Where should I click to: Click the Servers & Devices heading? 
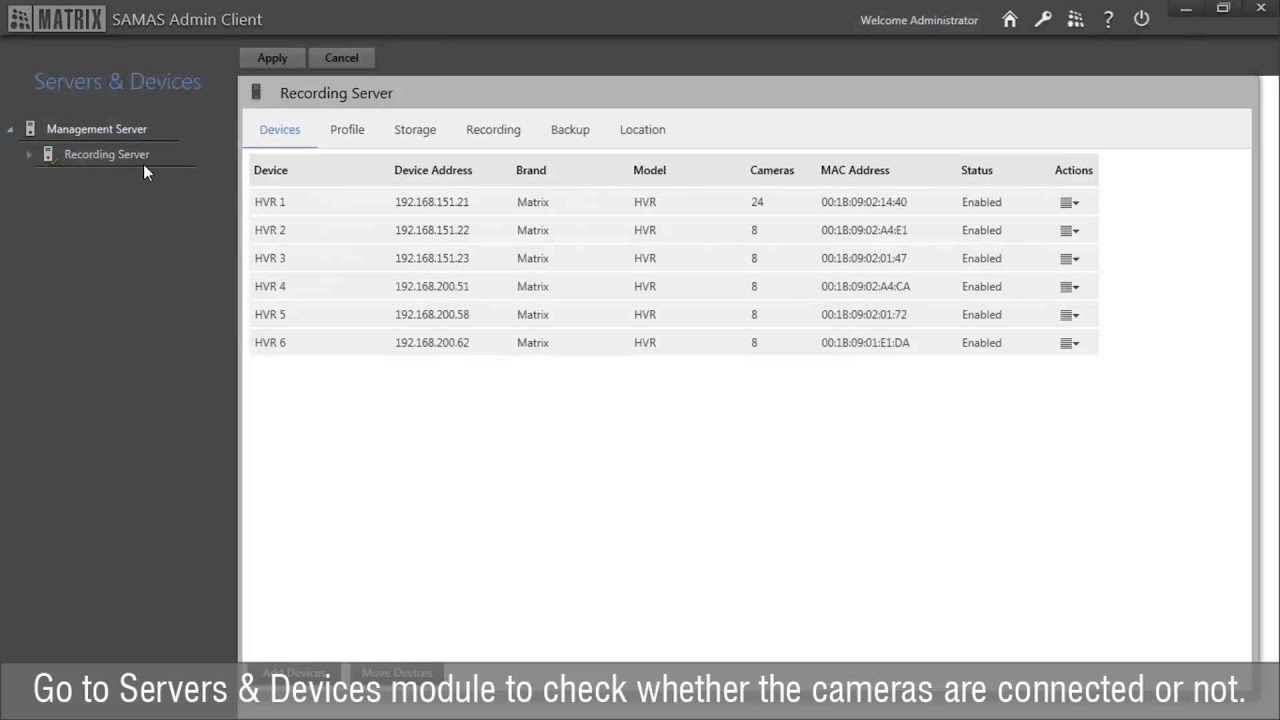pyautogui.click(x=118, y=82)
